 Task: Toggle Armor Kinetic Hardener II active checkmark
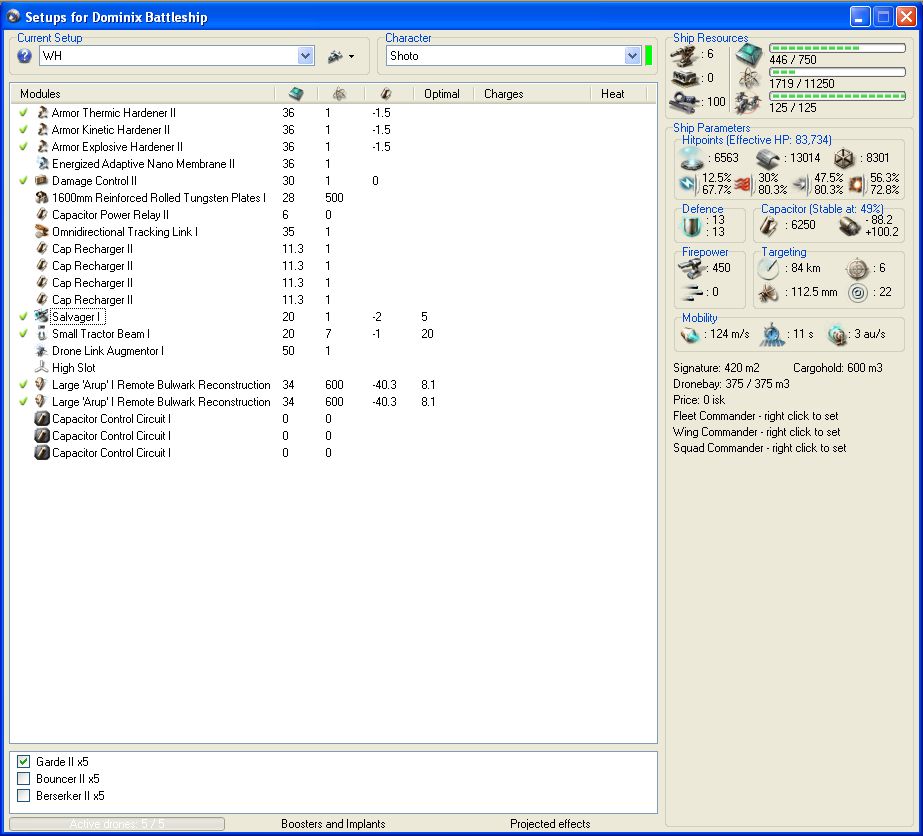[24, 130]
